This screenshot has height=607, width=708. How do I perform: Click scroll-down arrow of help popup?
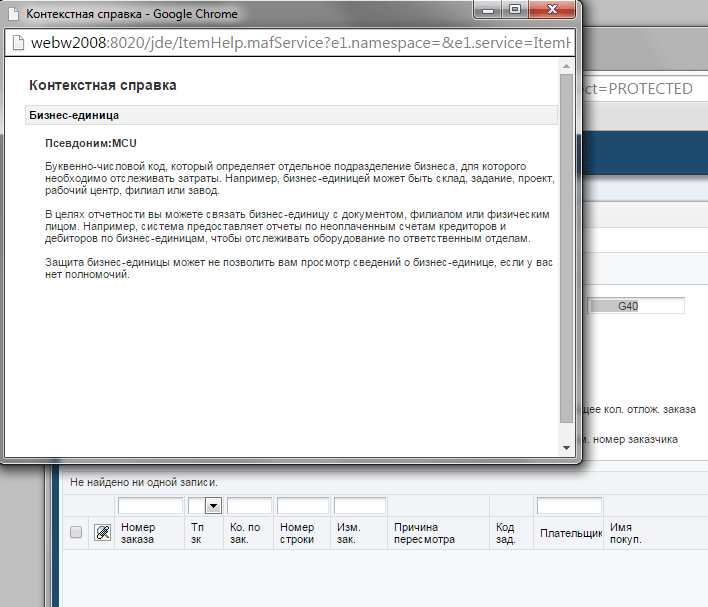point(566,446)
